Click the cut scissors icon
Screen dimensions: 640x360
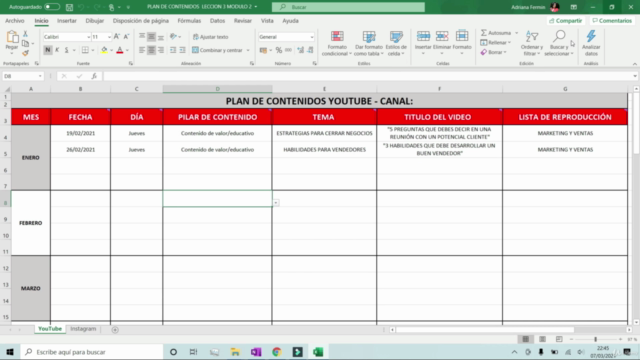click(25, 34)
